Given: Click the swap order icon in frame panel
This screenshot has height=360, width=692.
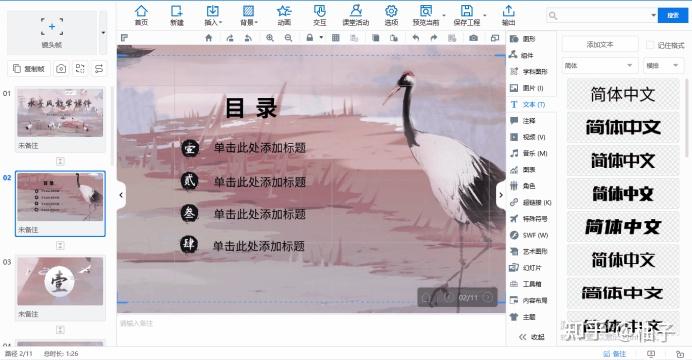Looking at the screenshot, I should pos(99,68).
